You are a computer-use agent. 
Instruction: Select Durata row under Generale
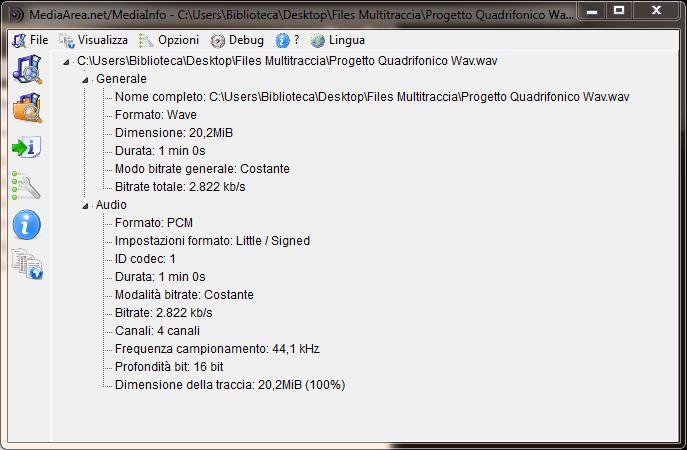pos(160,151)
